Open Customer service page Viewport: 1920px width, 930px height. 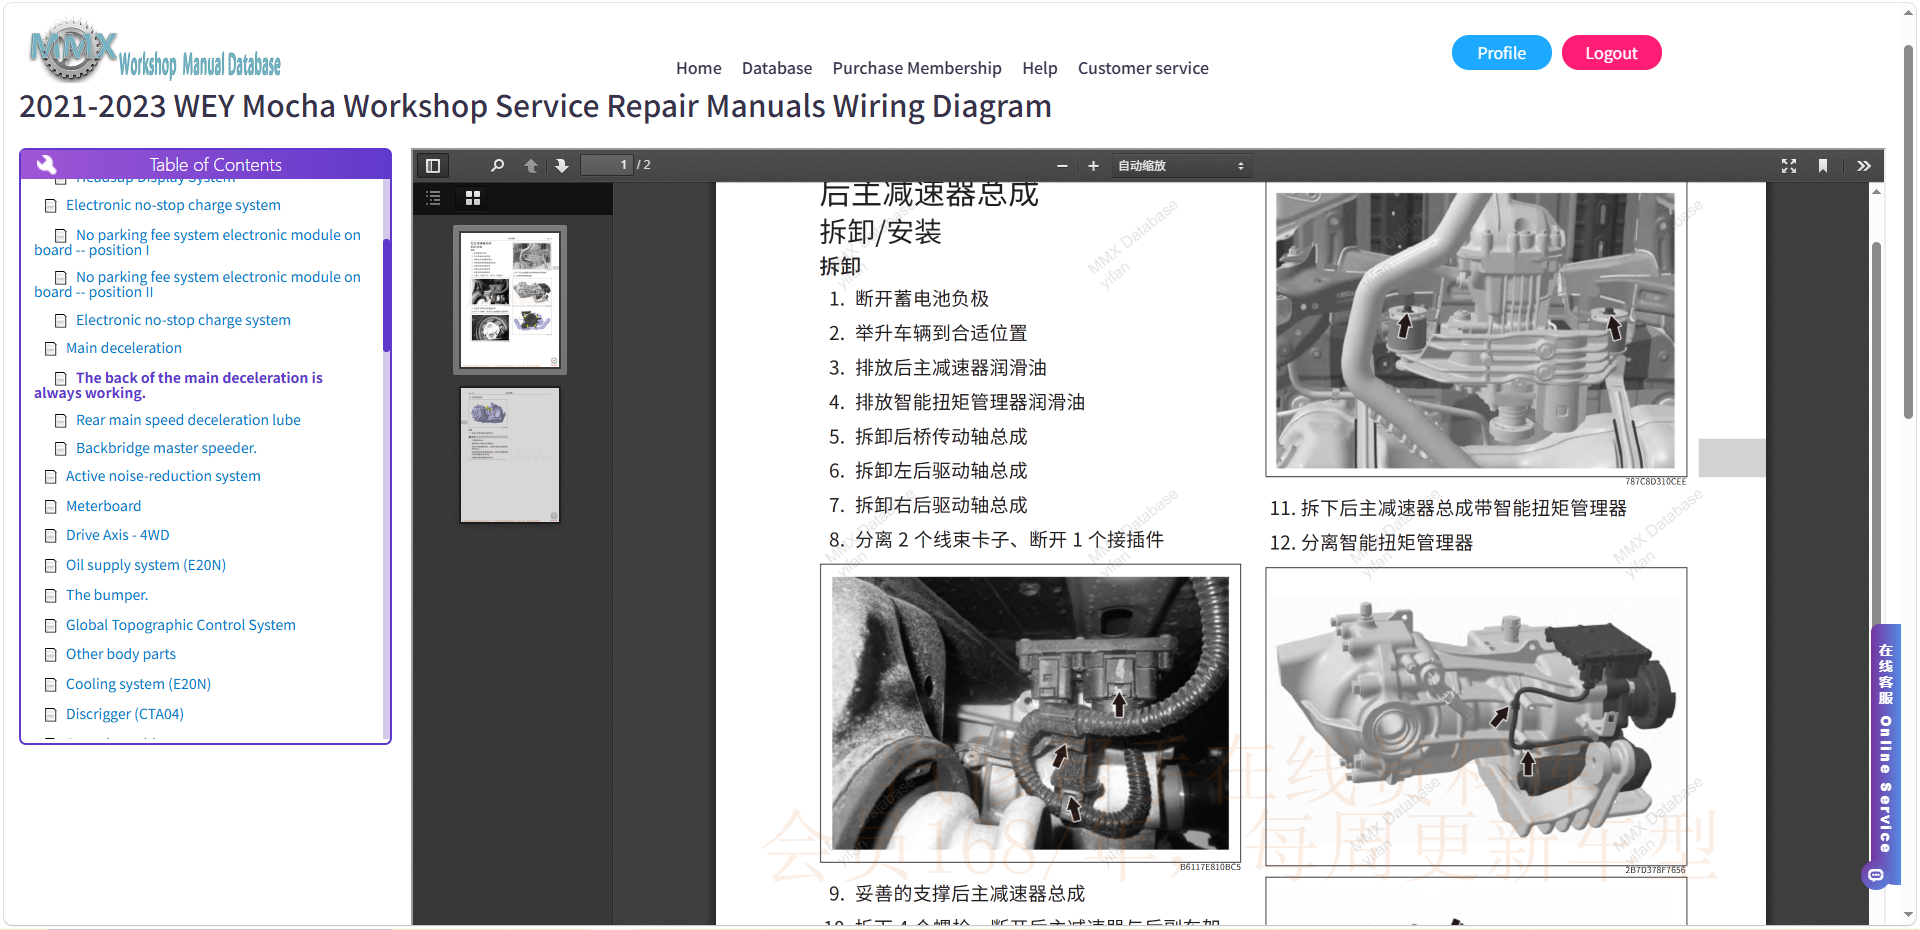point(1143,68)
